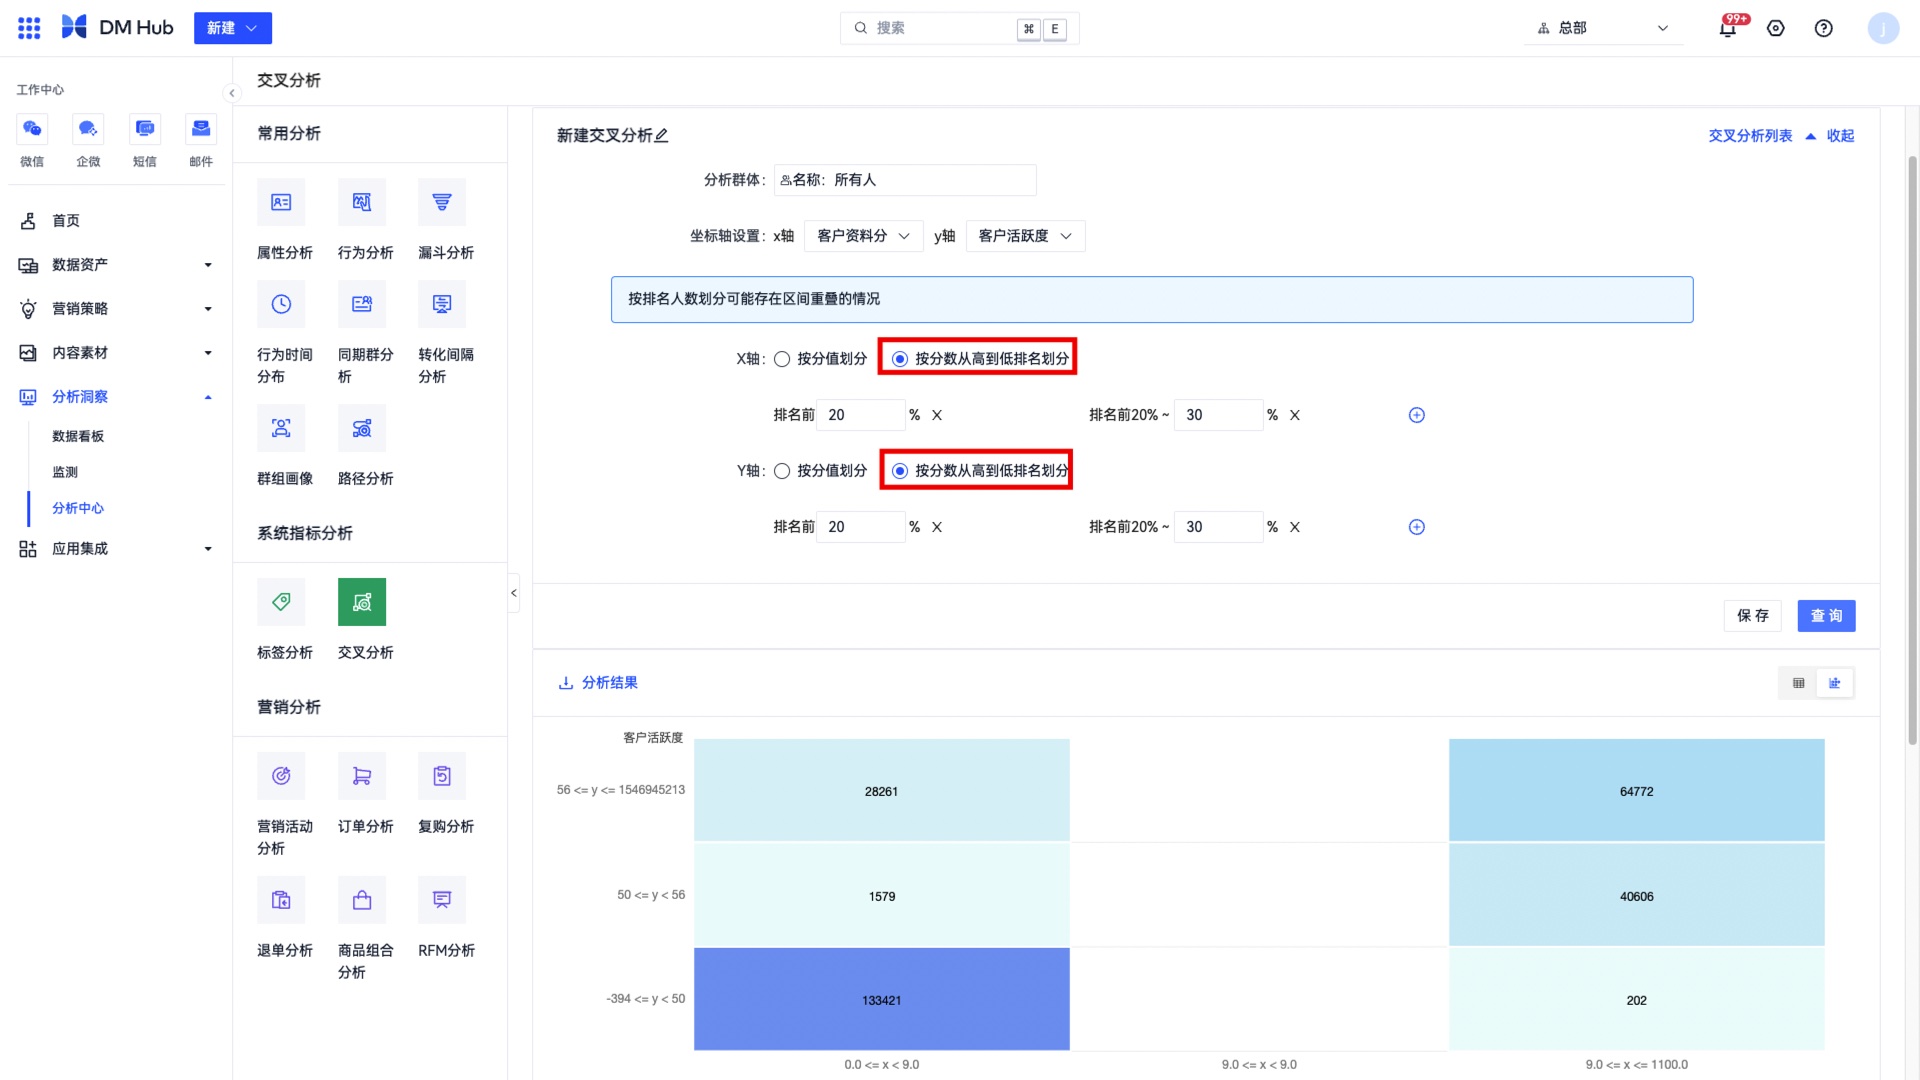
Task: Click heatmap cell with value 64772
Action: (x=1637, y=790)
